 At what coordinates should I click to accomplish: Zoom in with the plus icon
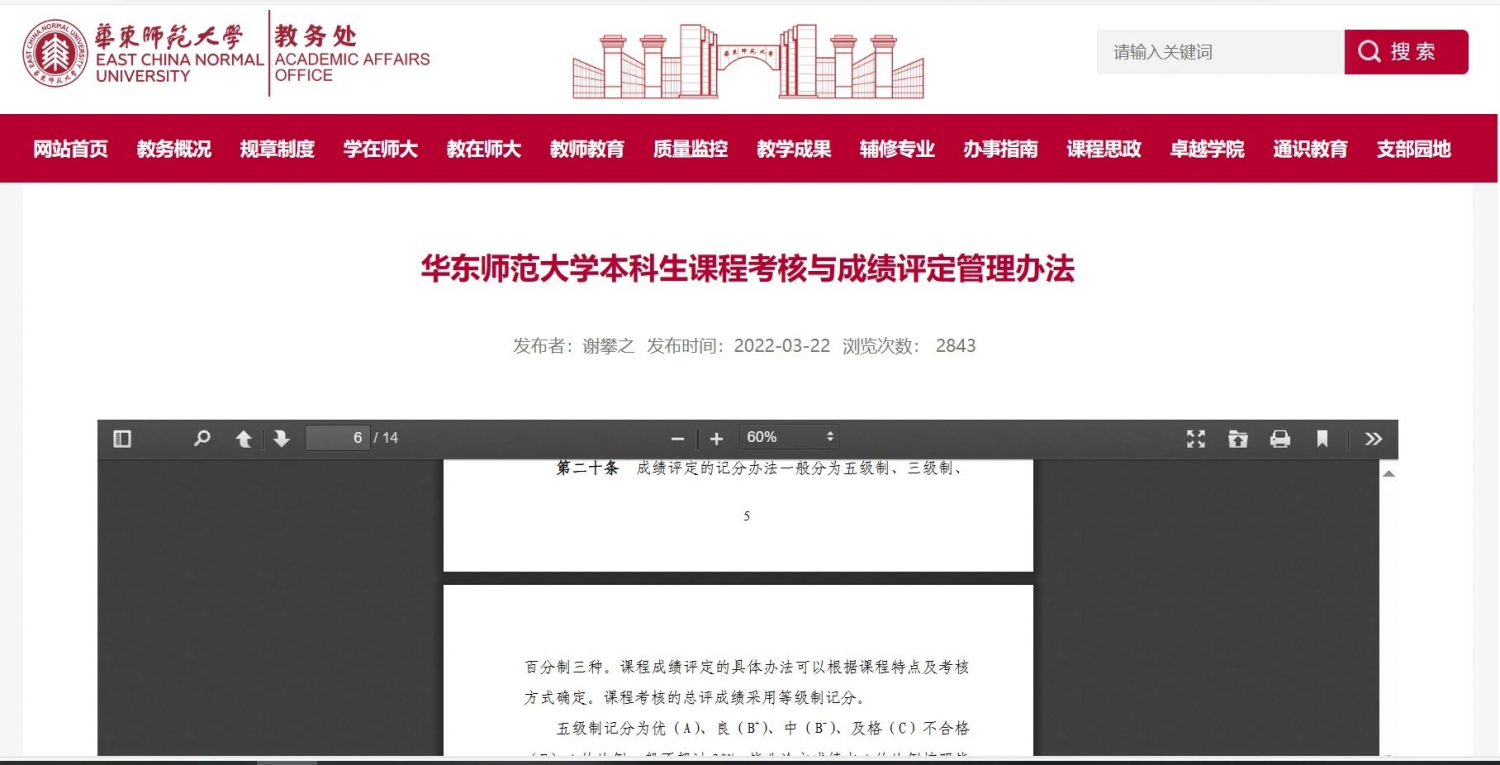716,438
